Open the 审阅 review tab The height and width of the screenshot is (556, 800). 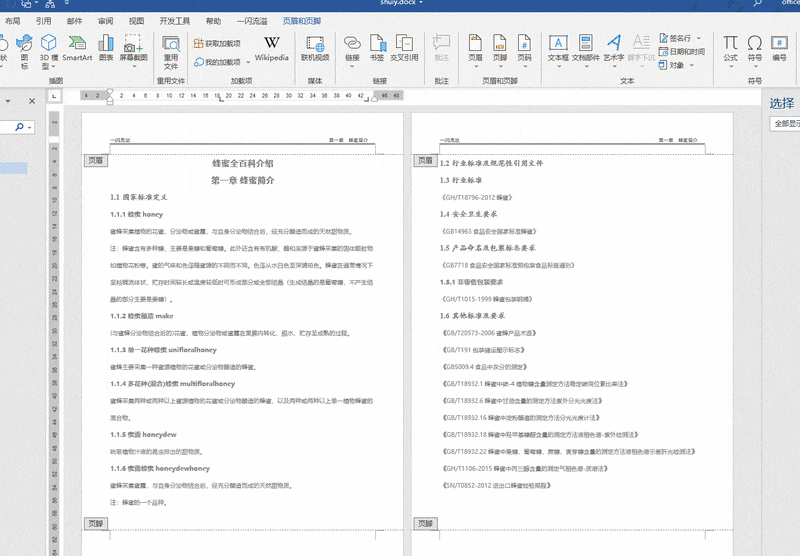106,21
